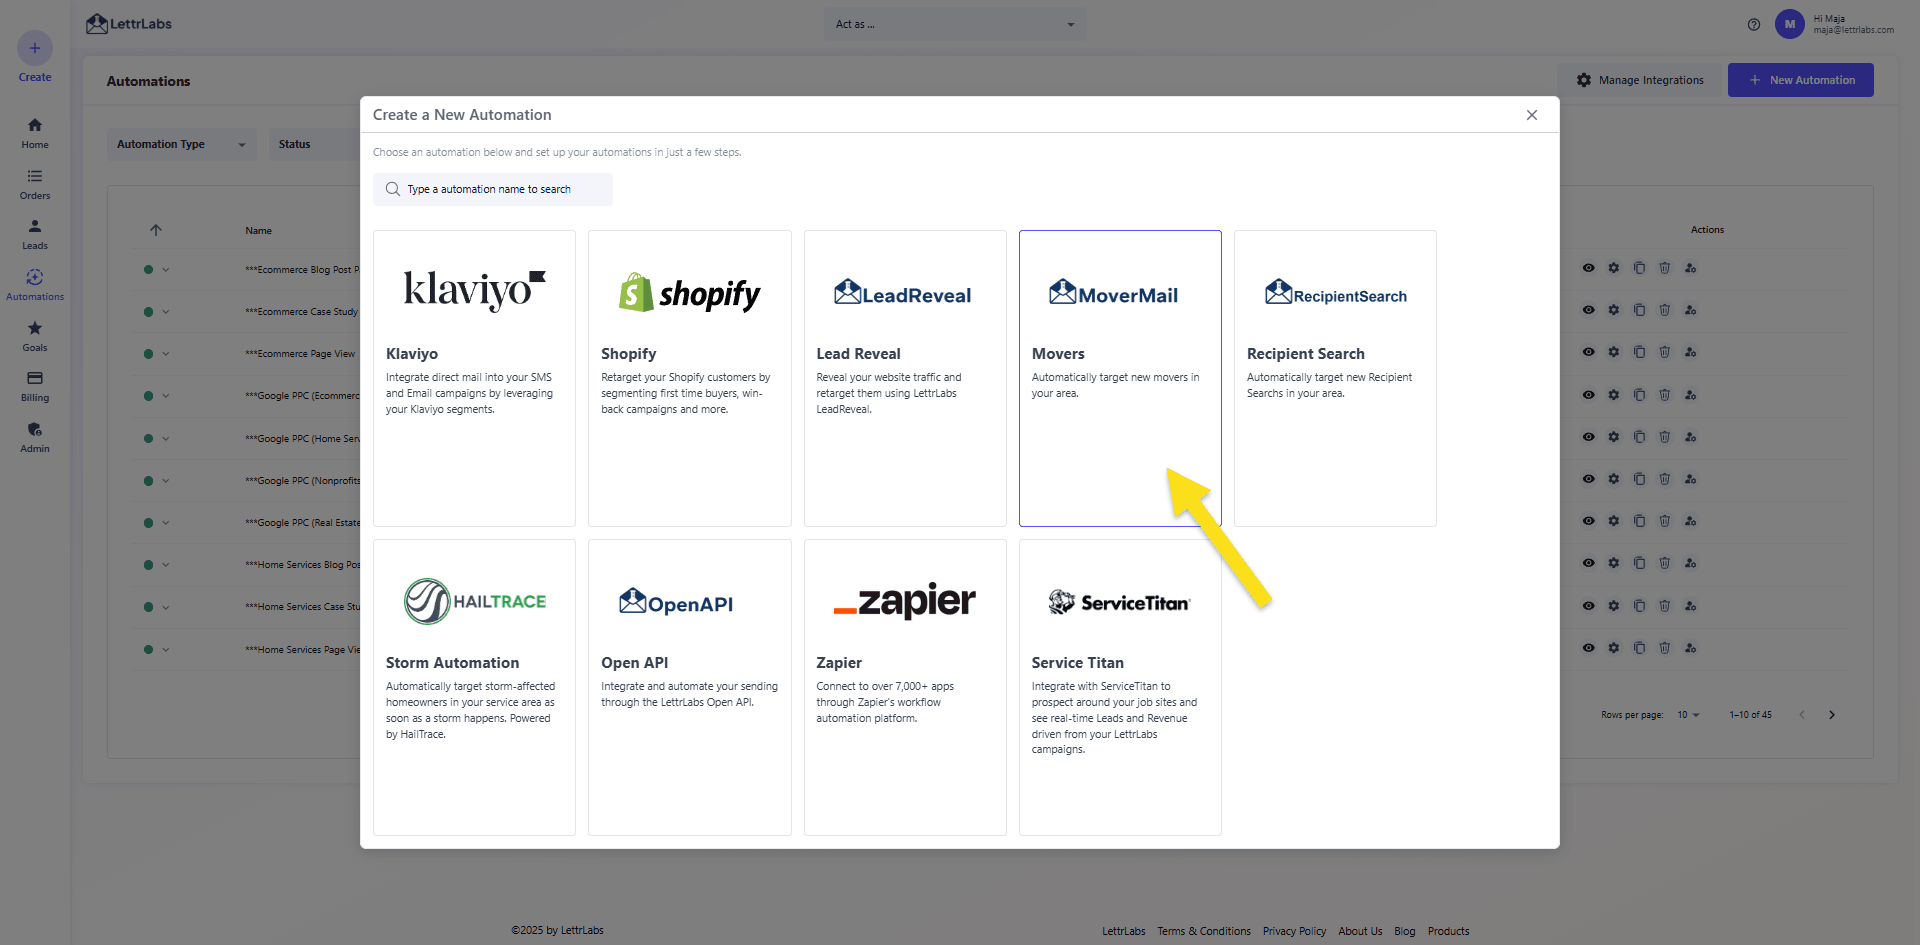
Task: Duplicate the Ecommerce Blog Post automation
Action: pyautogui.click(x=1639, y=268)
